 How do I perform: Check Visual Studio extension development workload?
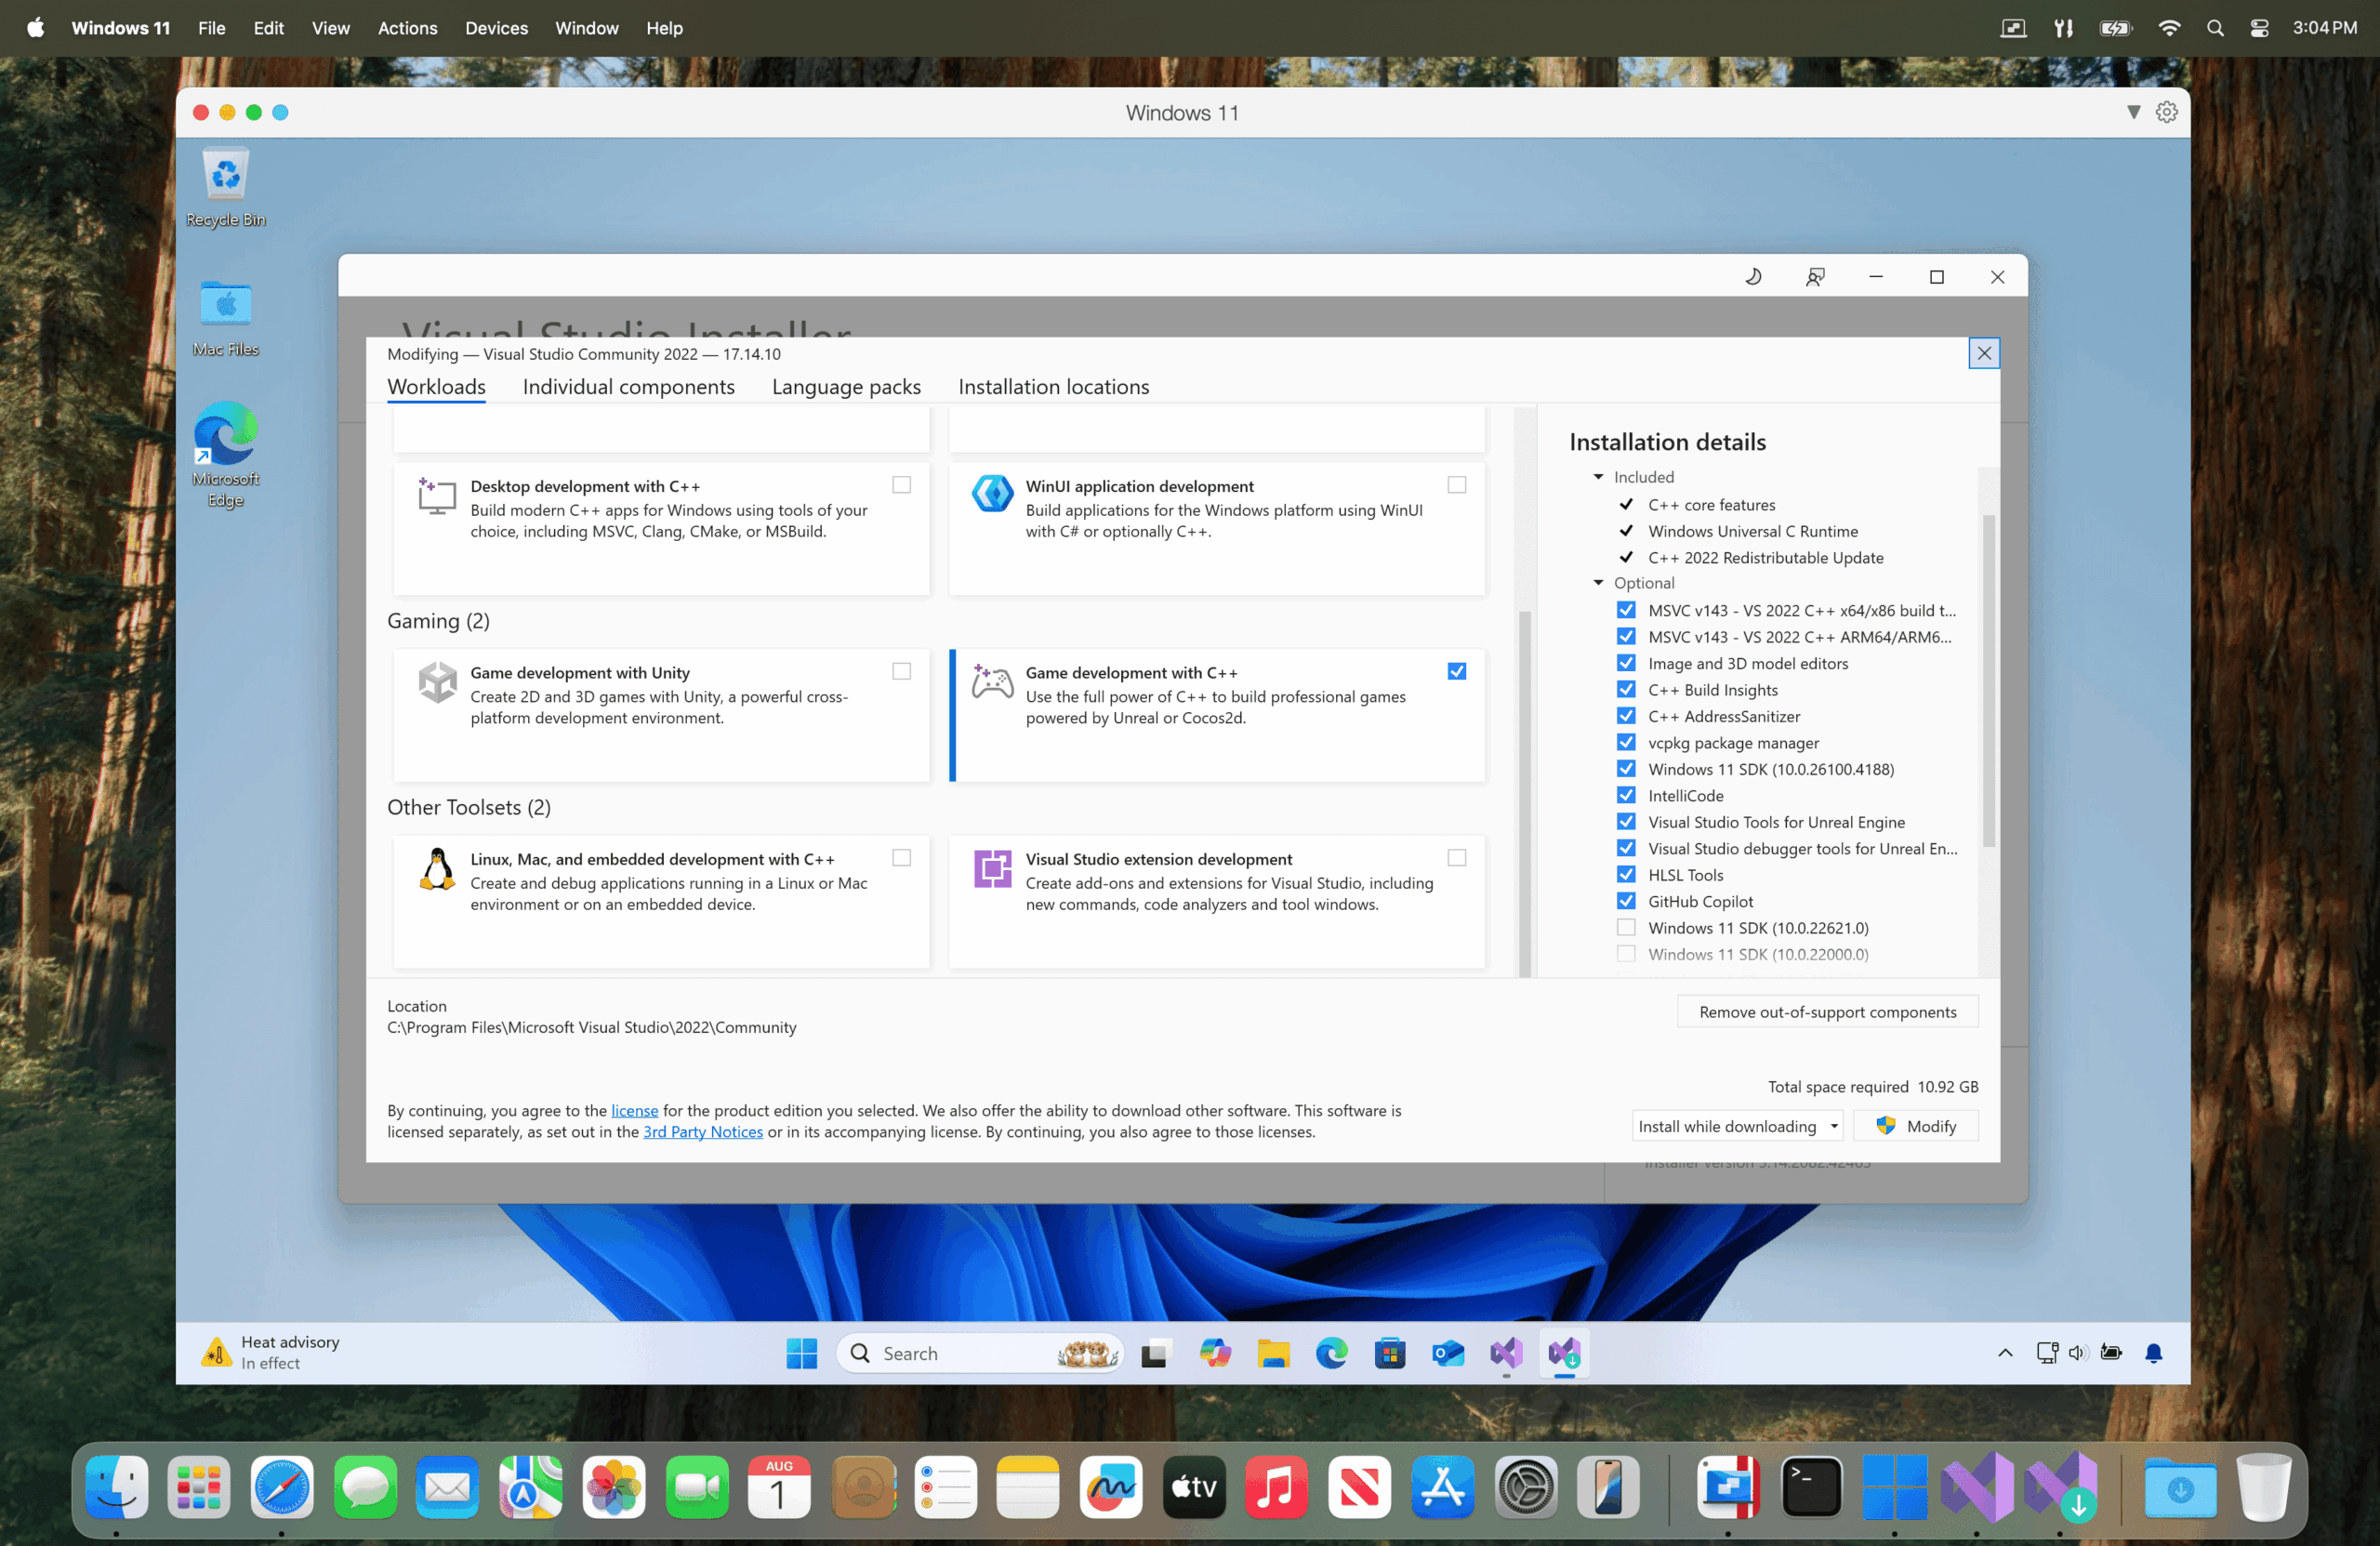(1457, 858)
